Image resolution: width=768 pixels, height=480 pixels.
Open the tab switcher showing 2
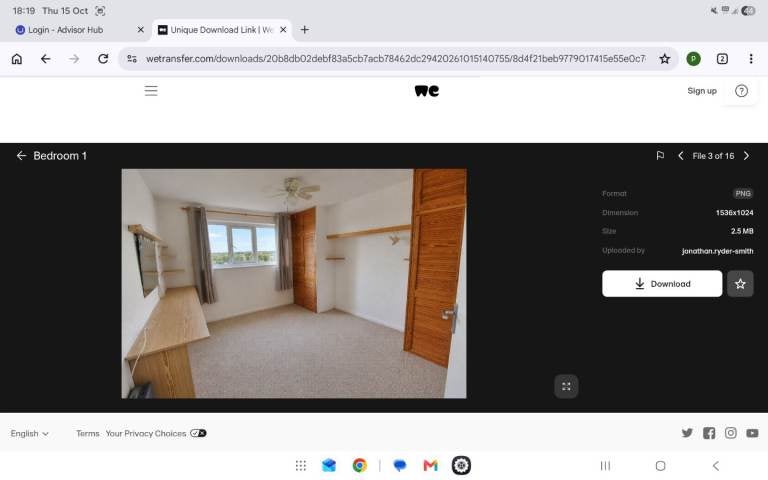(x=722, y=59)
